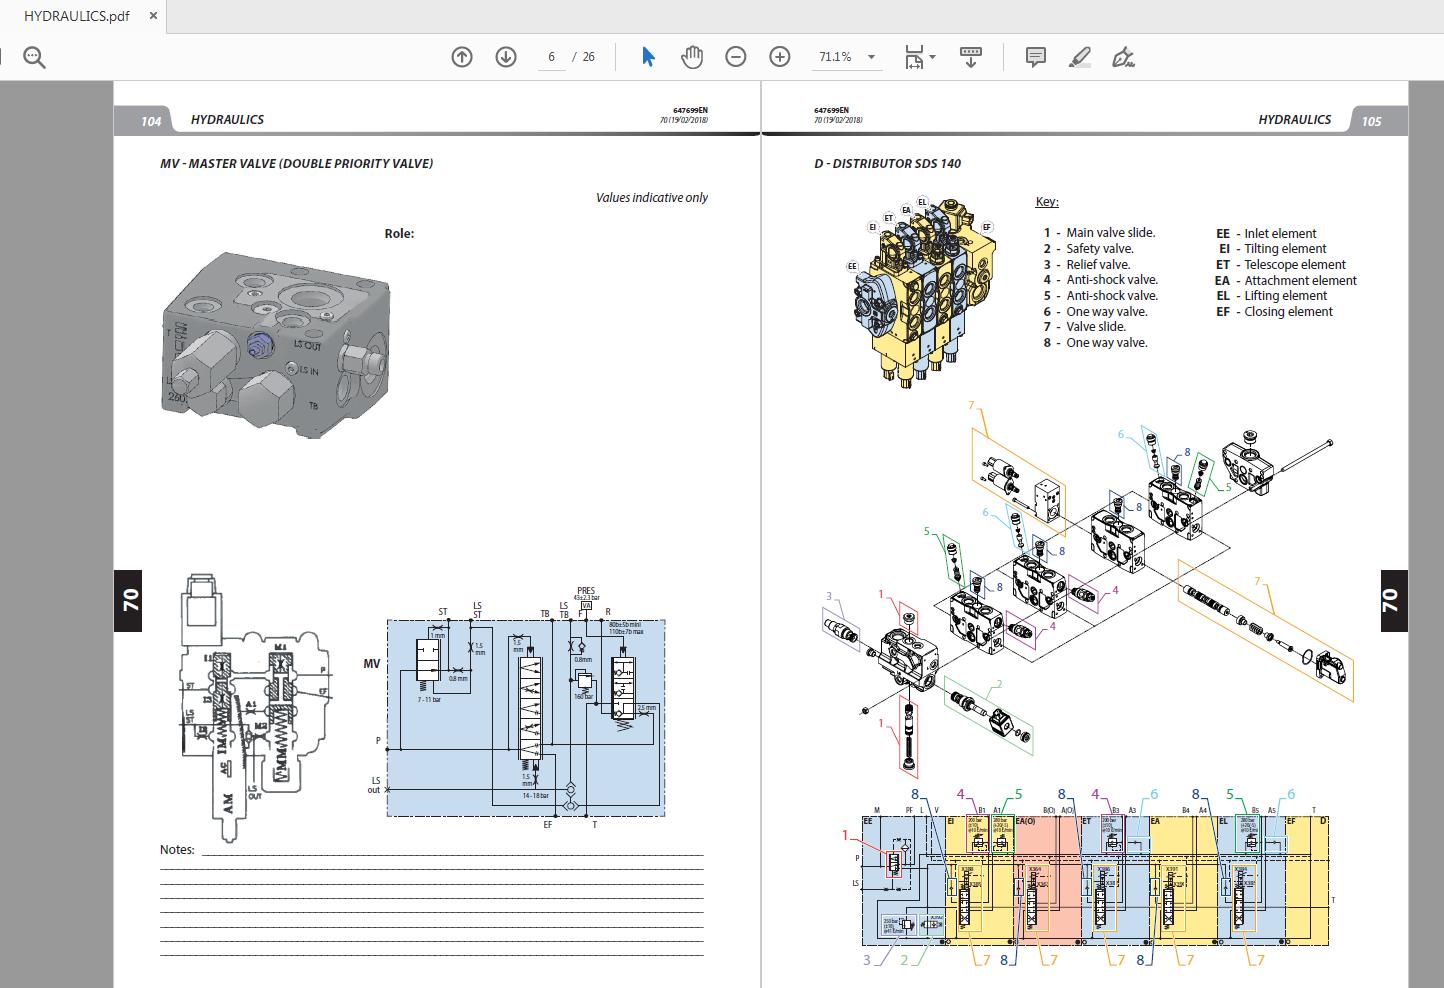
Task: Click the master valve 3D image
Action: pos(276,345)
